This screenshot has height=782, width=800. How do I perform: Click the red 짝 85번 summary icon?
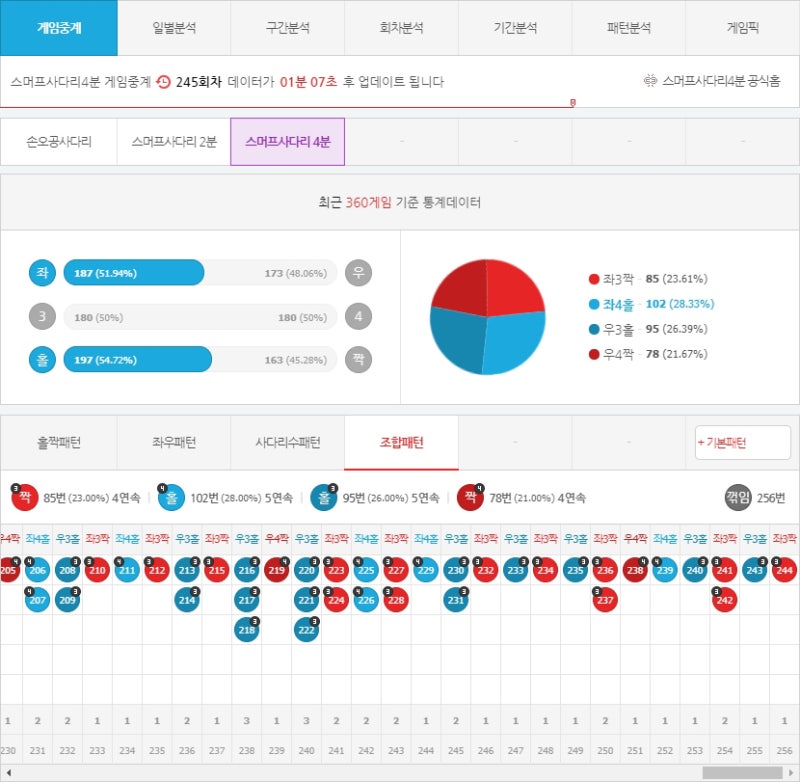[24, 497]
